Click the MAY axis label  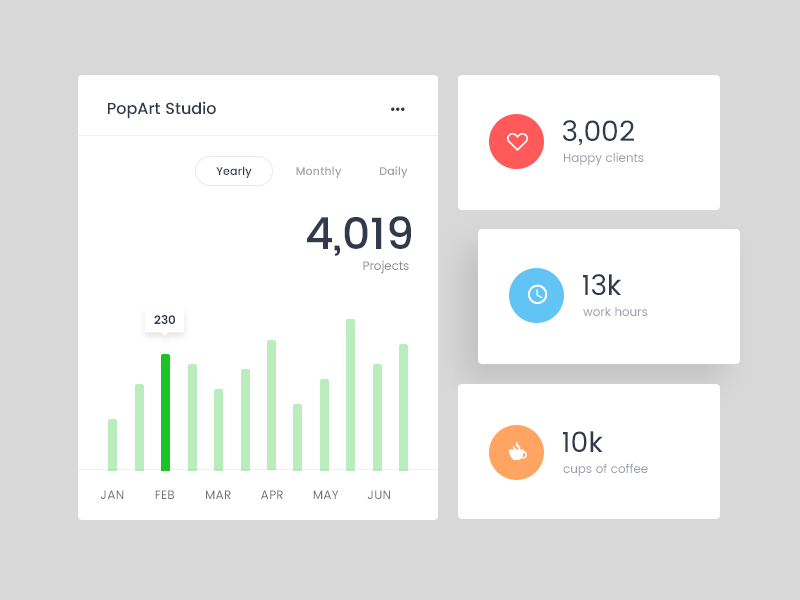326,495
